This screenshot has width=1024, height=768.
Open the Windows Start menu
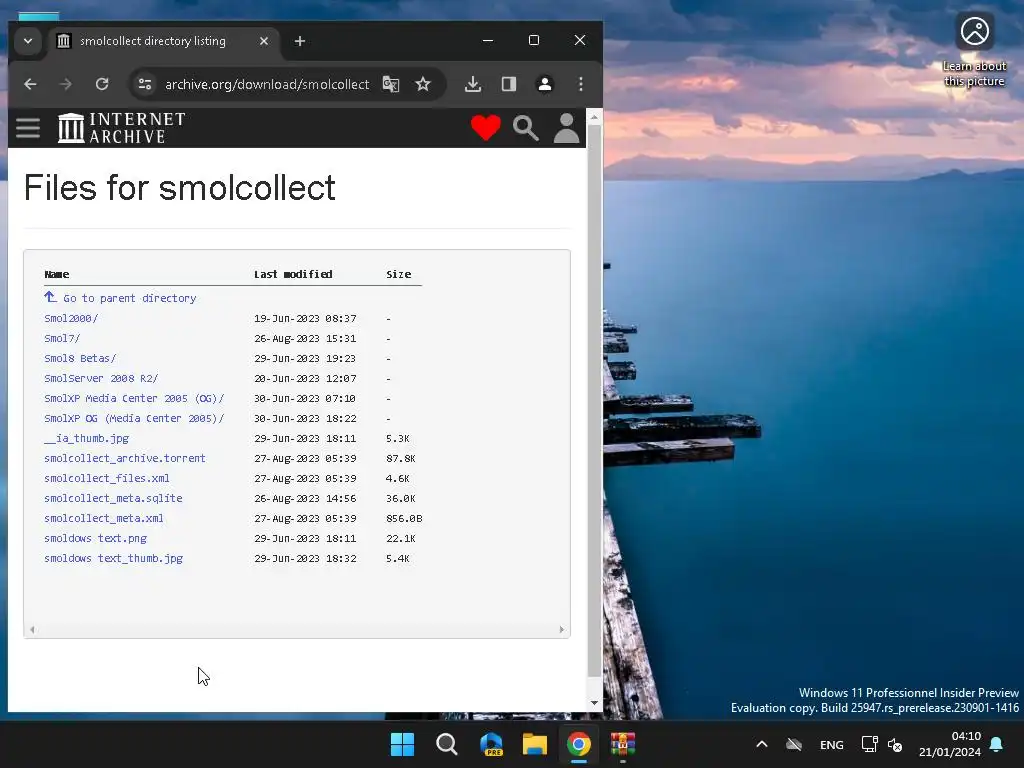[402, 744]
